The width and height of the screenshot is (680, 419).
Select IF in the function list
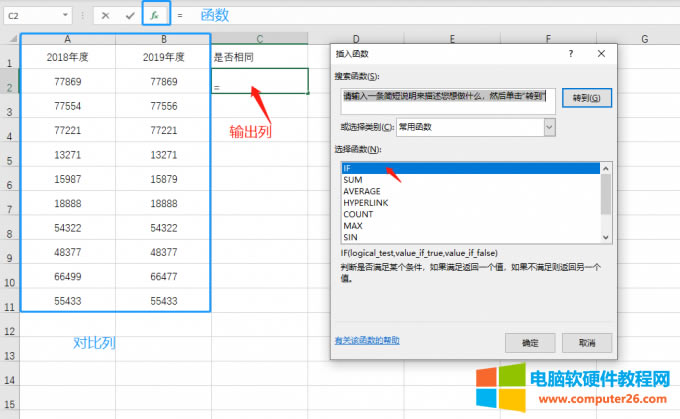pyautogui.click(x=470, y=169)
